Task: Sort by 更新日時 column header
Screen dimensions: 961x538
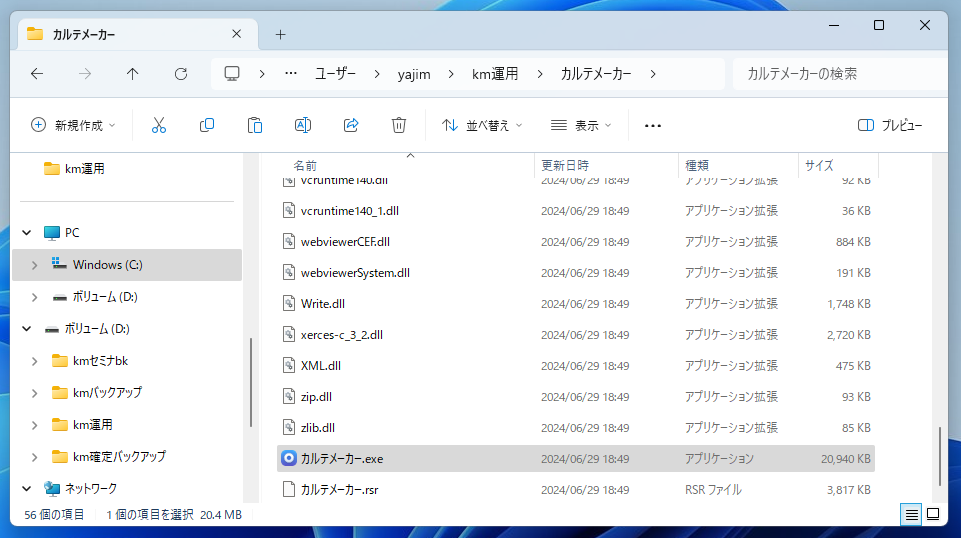Action: pyautogui.click(x=565, y=165)
